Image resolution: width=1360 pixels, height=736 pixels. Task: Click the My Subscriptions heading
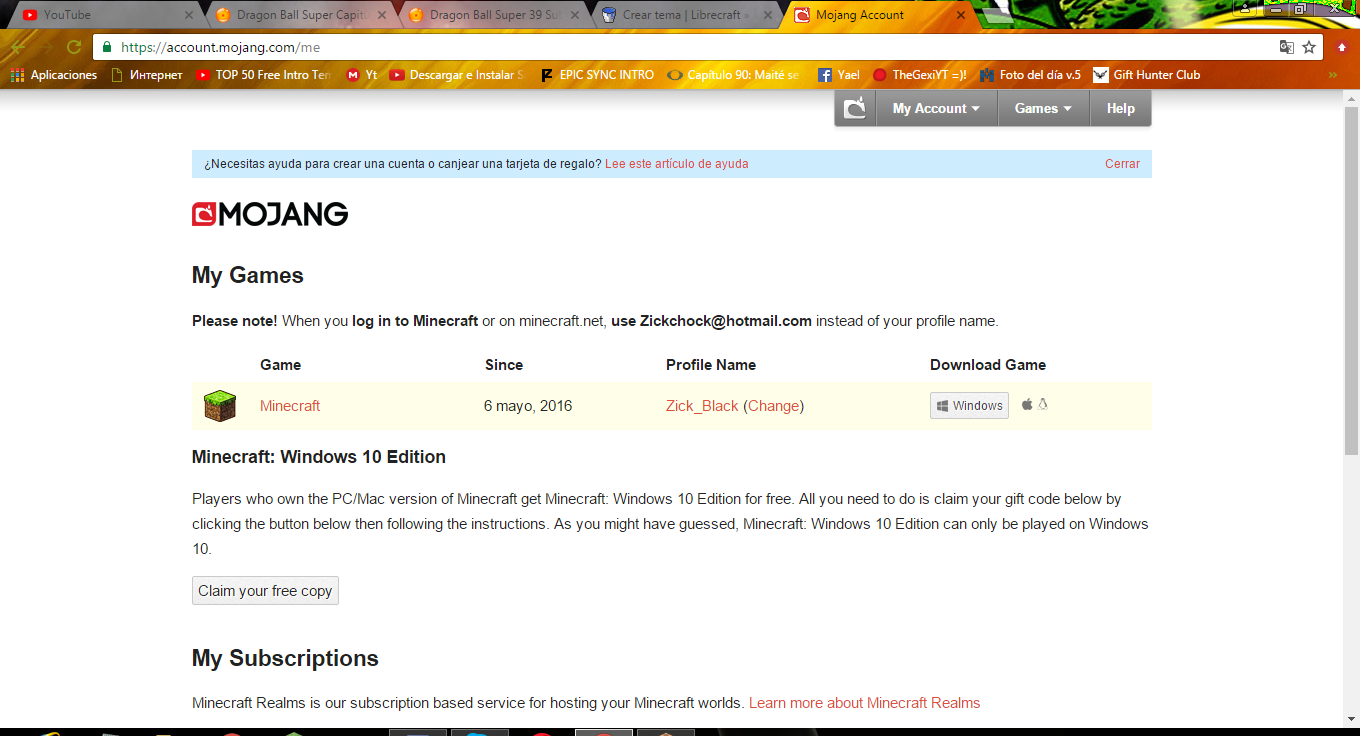pos(285,658)
